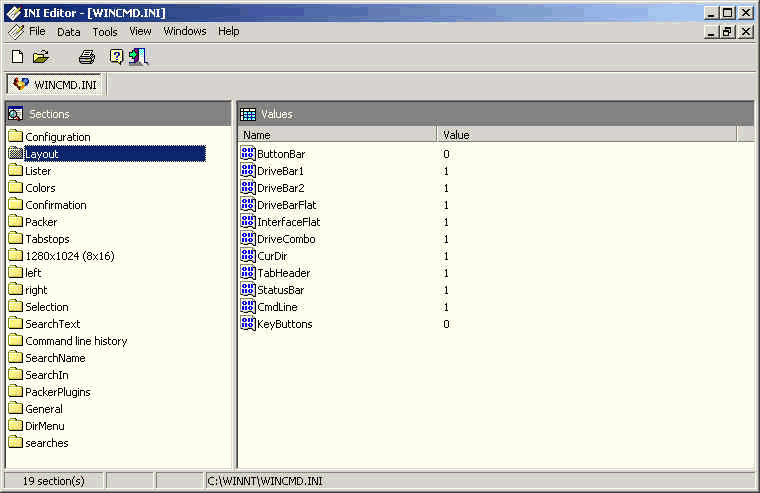Click the '19 section(s)' status bar entry

[53, 481]
